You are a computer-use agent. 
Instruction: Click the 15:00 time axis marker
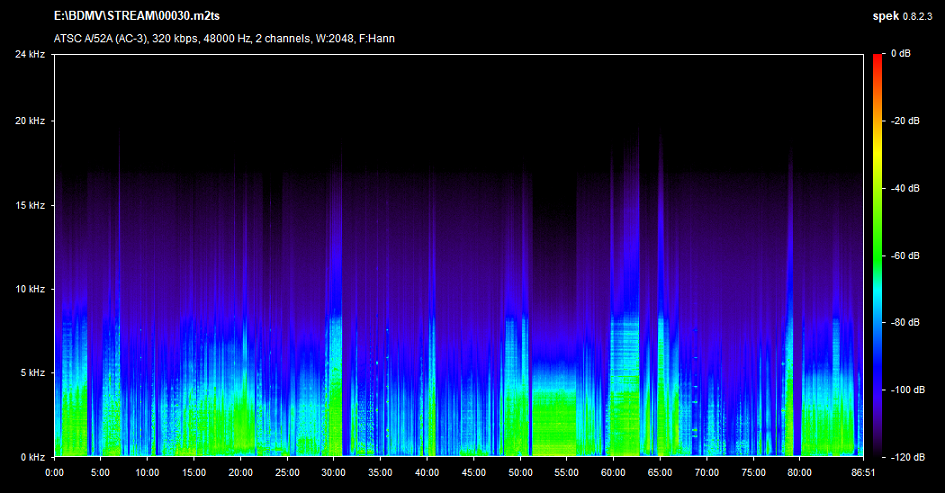[194, 471]
